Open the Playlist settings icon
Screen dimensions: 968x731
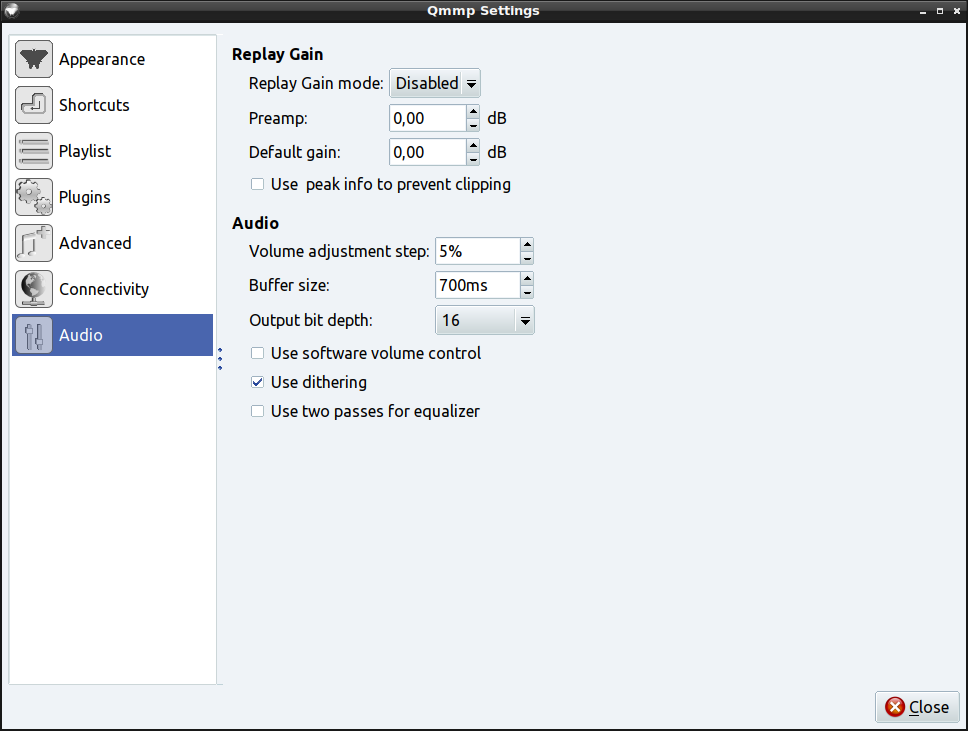[x=34, y=151]
